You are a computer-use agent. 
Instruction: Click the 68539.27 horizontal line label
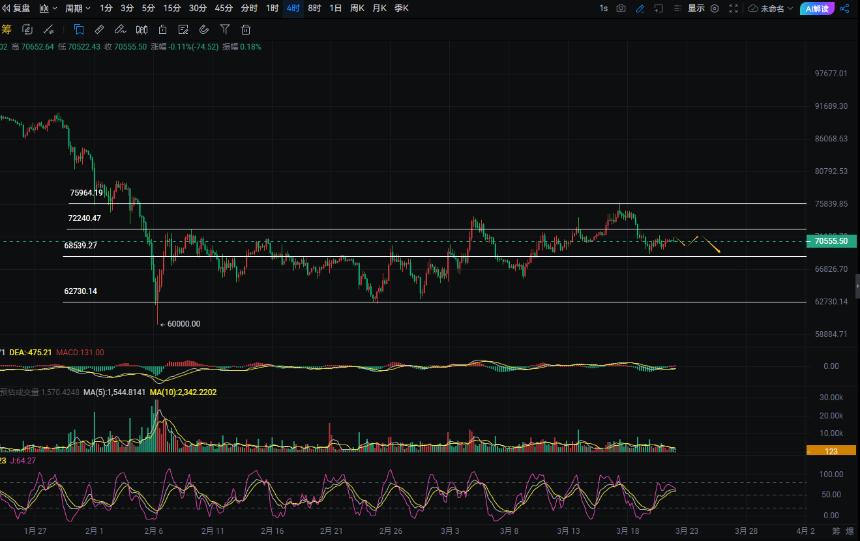click(81, 245)
